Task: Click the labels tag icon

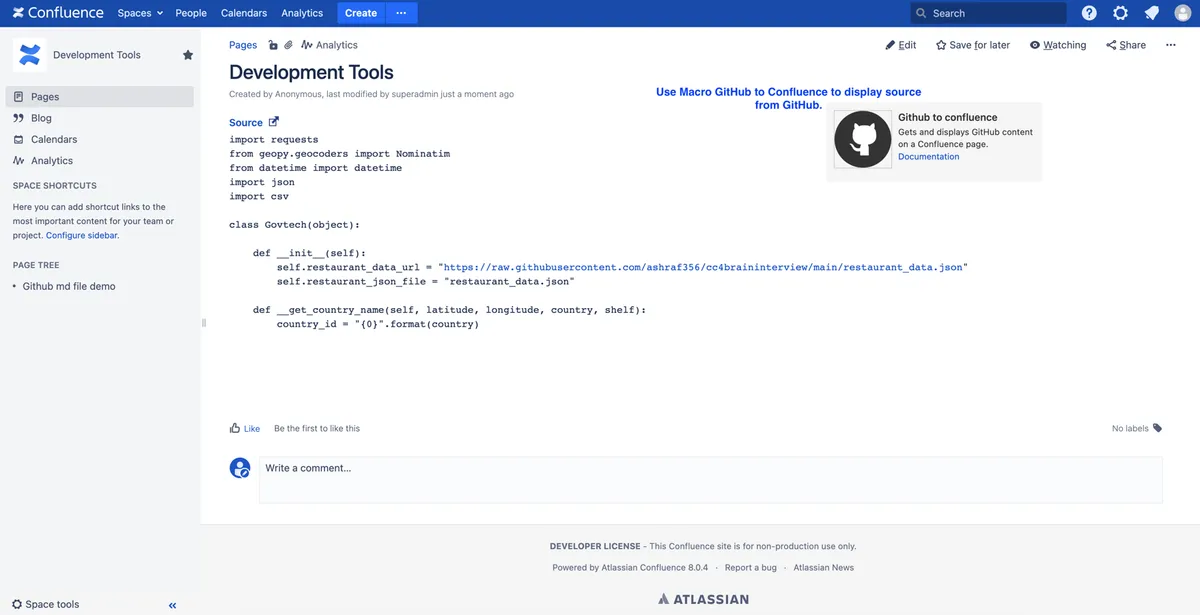Action: point(1158,428)
